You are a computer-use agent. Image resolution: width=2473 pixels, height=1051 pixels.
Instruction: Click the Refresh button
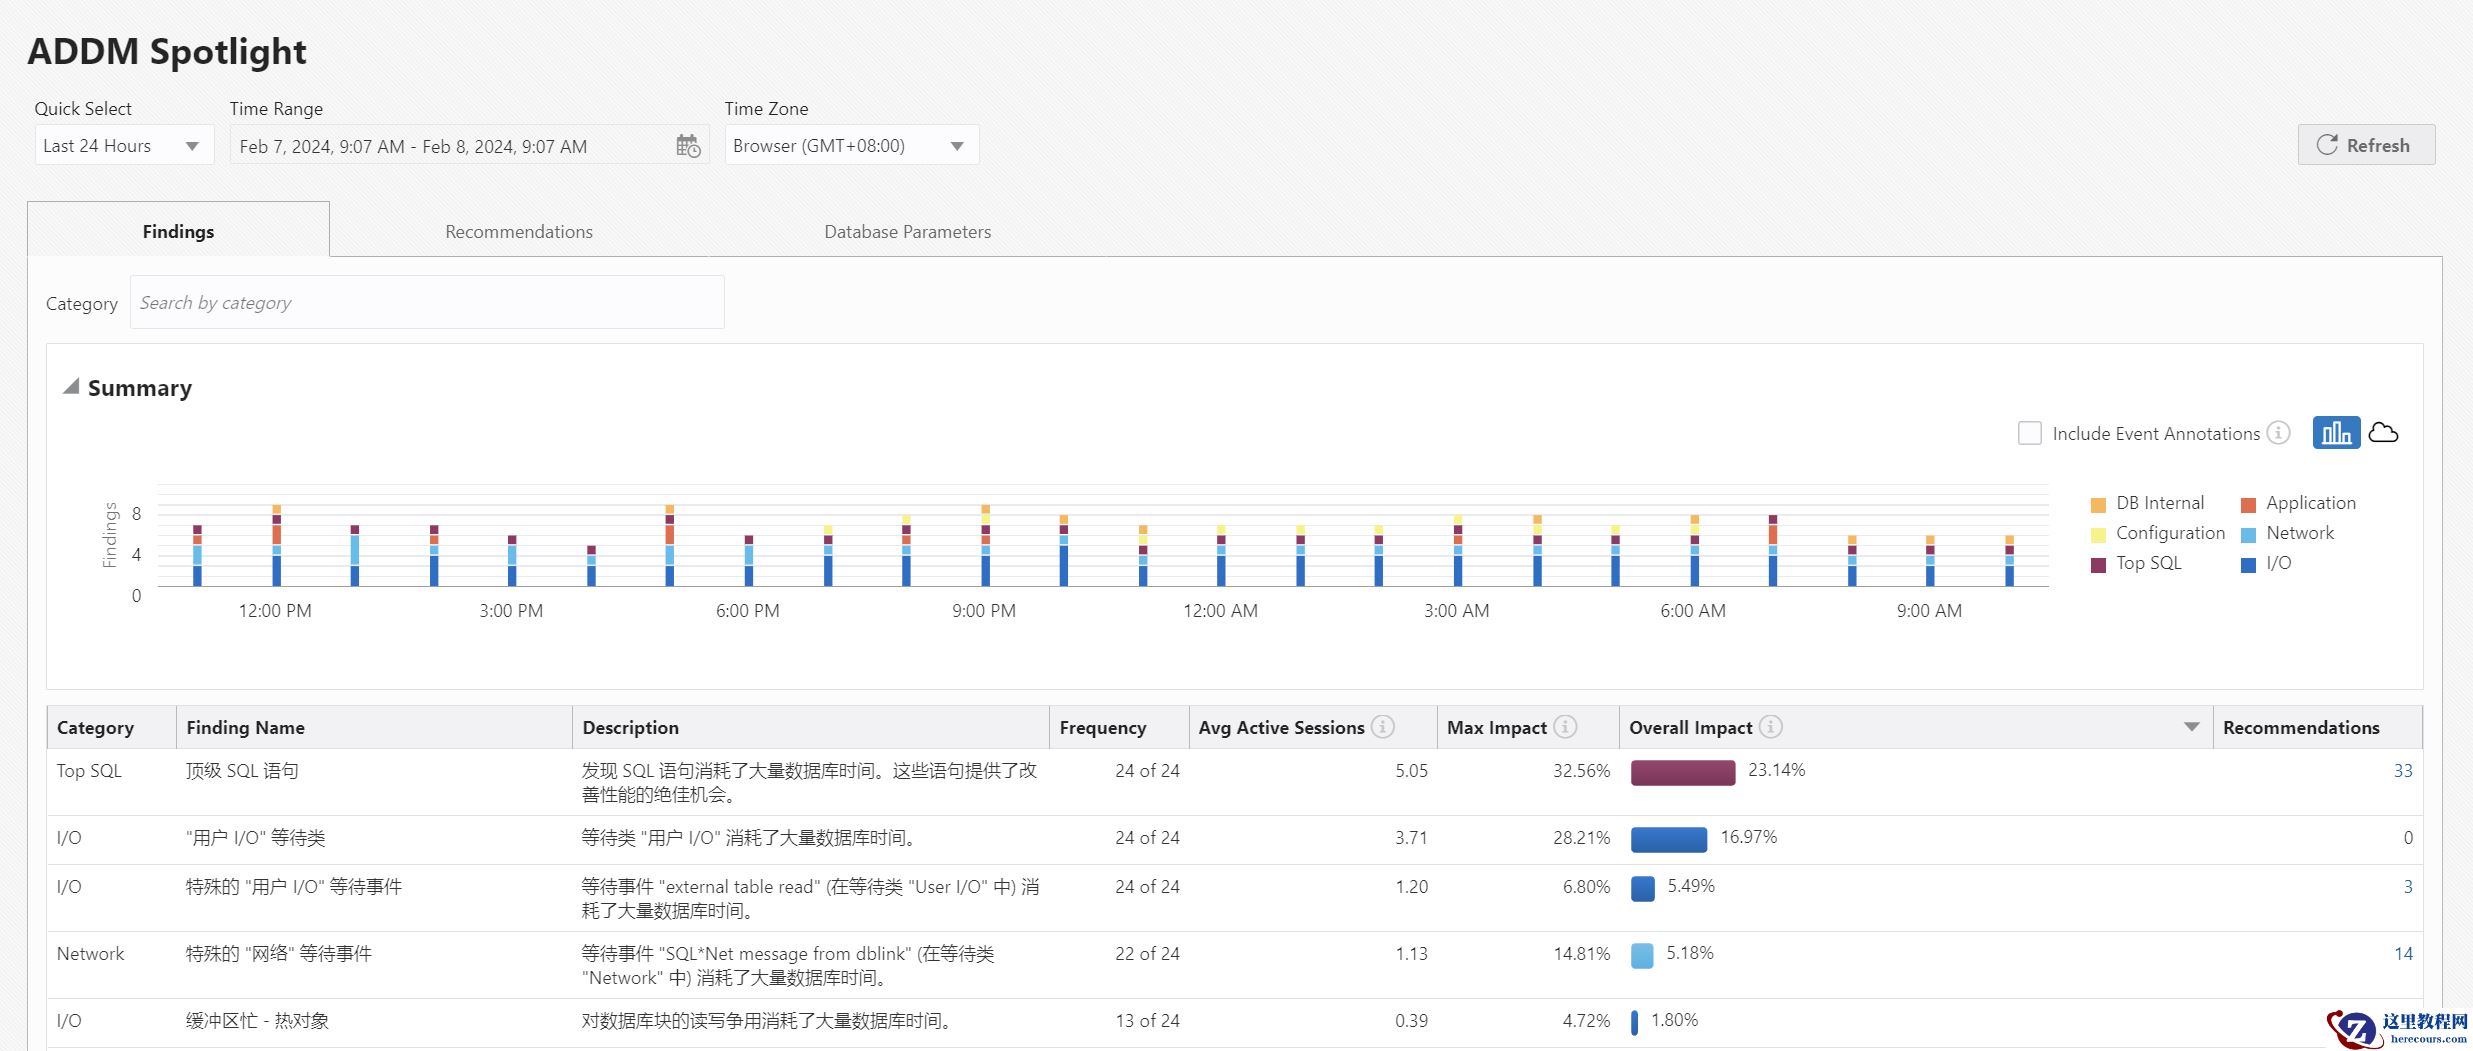point(2365,145)
